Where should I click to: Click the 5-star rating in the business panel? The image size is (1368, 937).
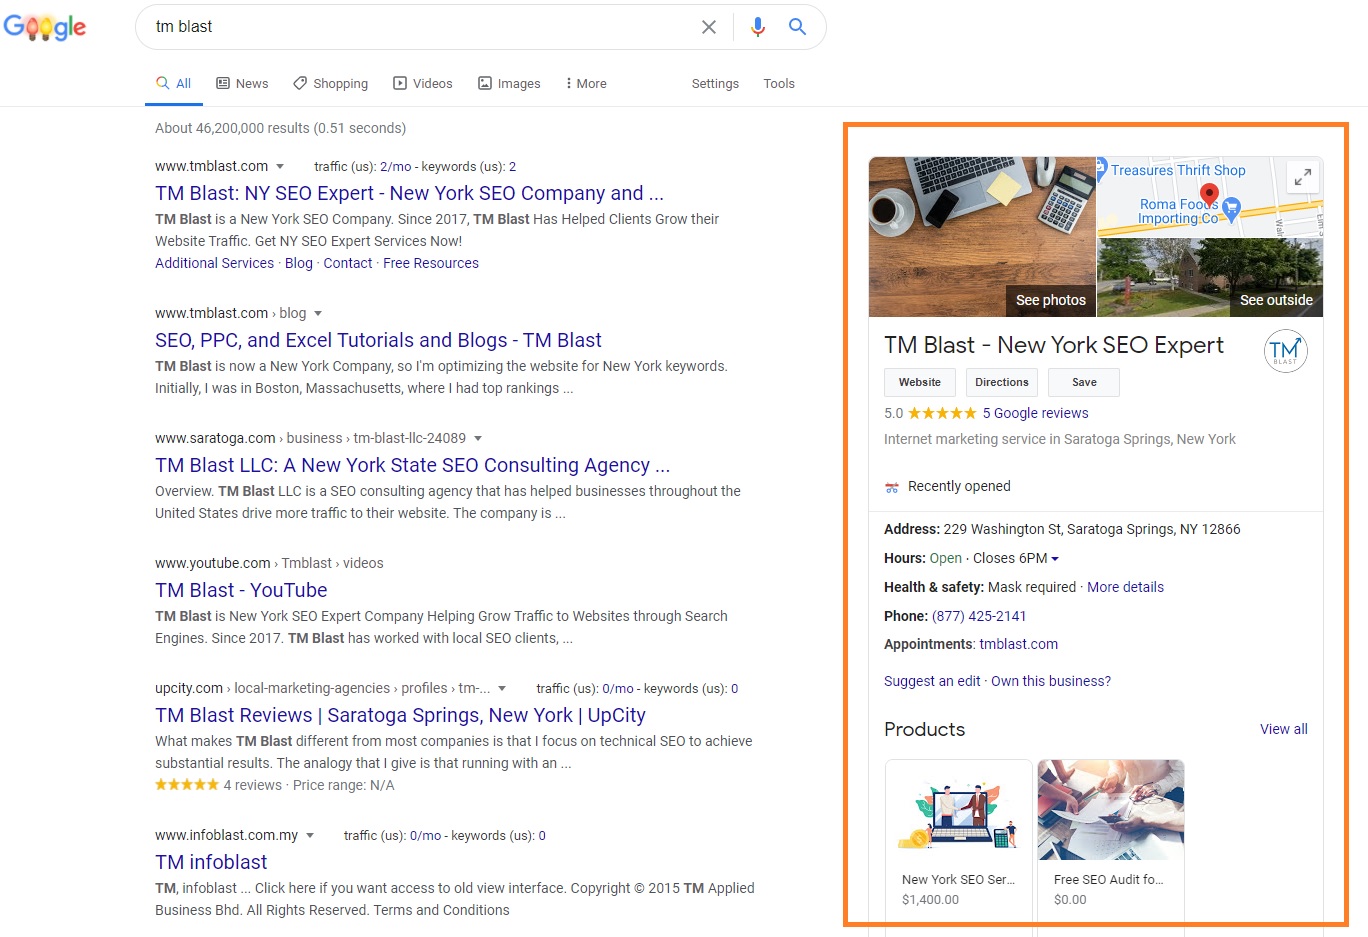tap(942, 413)
